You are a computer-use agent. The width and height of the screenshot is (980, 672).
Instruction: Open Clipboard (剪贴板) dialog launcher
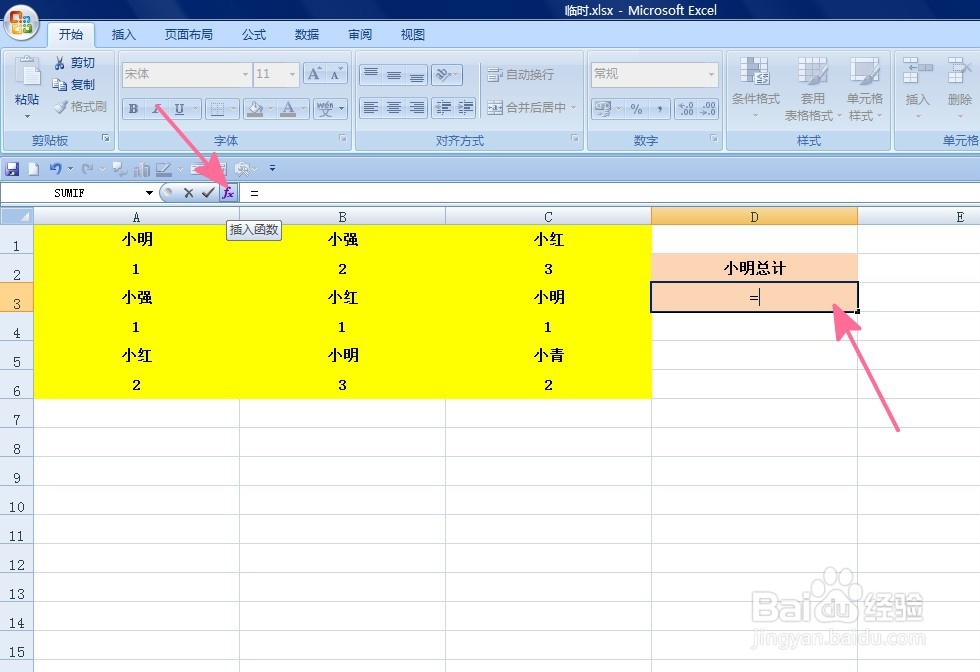pyautogui.click(x=106, y=138)
